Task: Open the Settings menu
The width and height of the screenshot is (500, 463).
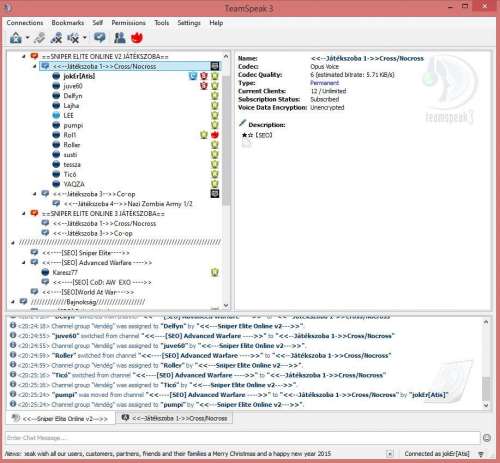Action: (189, 23)
